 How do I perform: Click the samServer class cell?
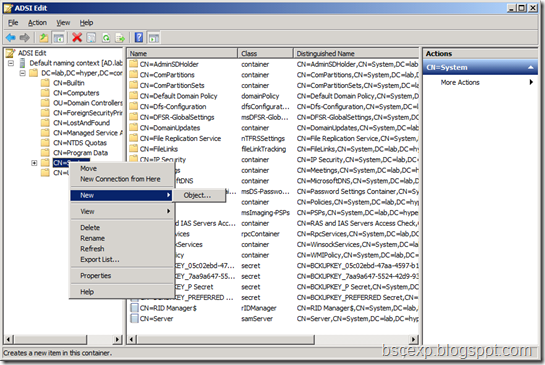tap(257, 318)
